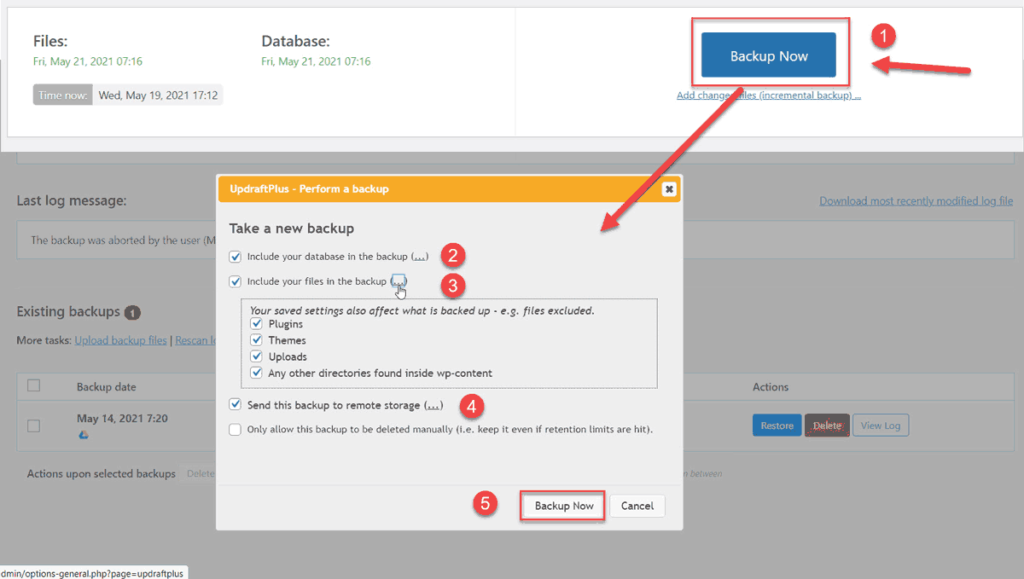Toggle Include your database in the backup
This screenshot has width=1024, height=579.
235,257
